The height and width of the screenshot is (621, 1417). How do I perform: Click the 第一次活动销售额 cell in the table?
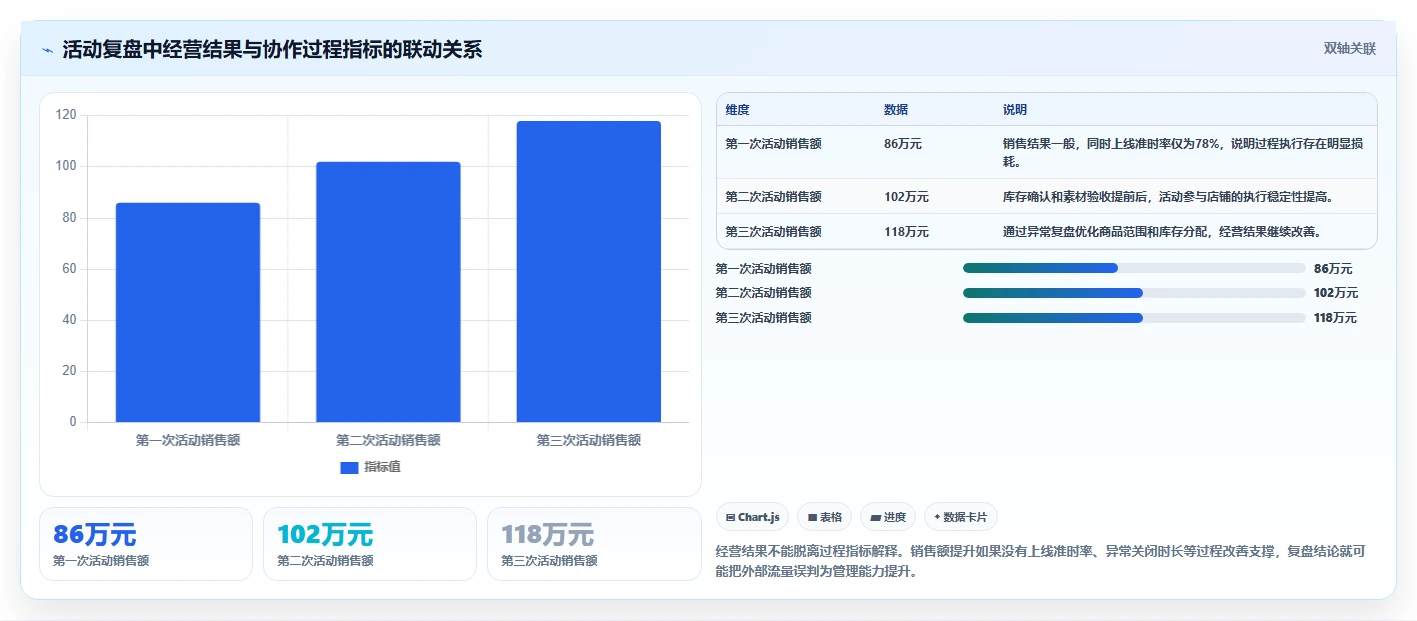coord(774,144)
